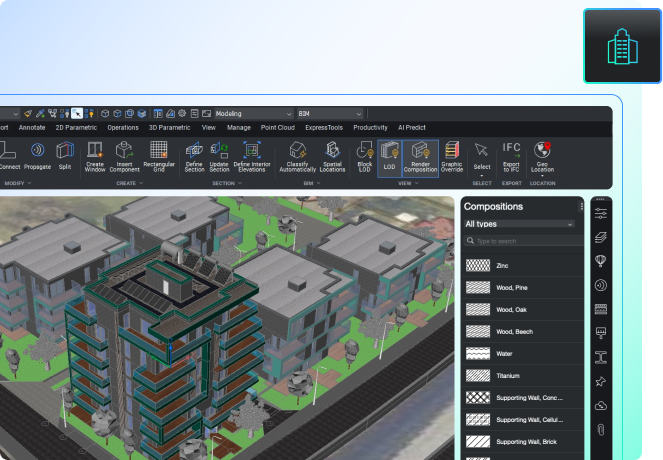Click Define Interior Elevations
663x460 pixels.
click(252, 157)
